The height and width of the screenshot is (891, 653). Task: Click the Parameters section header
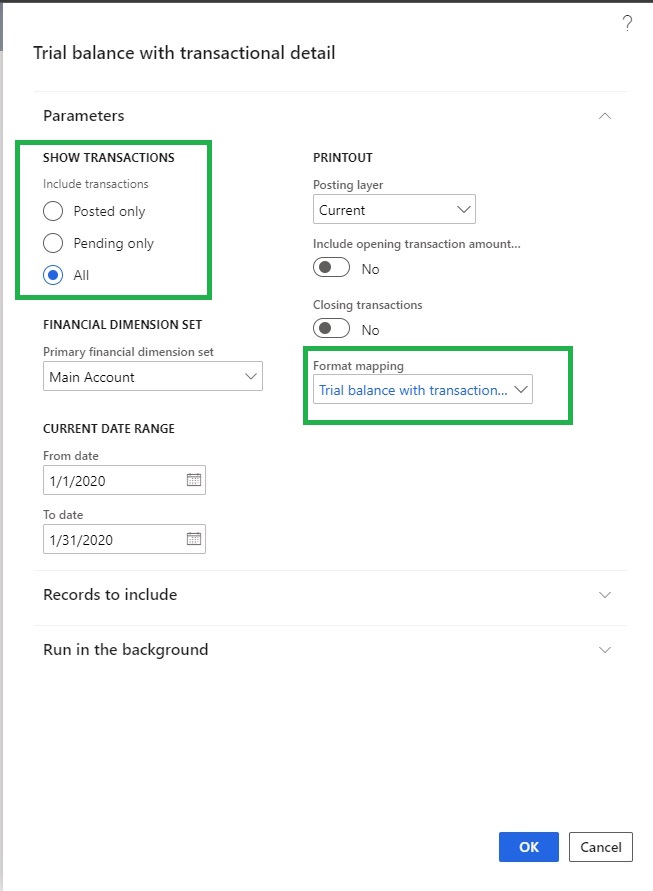84,116
